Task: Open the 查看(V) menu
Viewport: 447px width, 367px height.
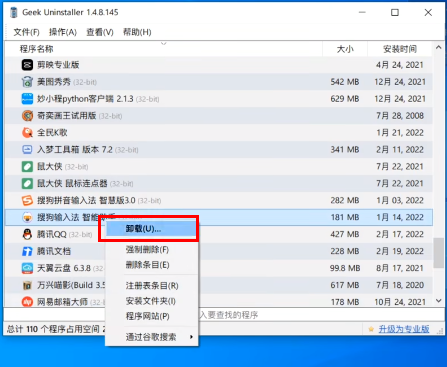Action: pyautogui.click(x=100, y=32)
